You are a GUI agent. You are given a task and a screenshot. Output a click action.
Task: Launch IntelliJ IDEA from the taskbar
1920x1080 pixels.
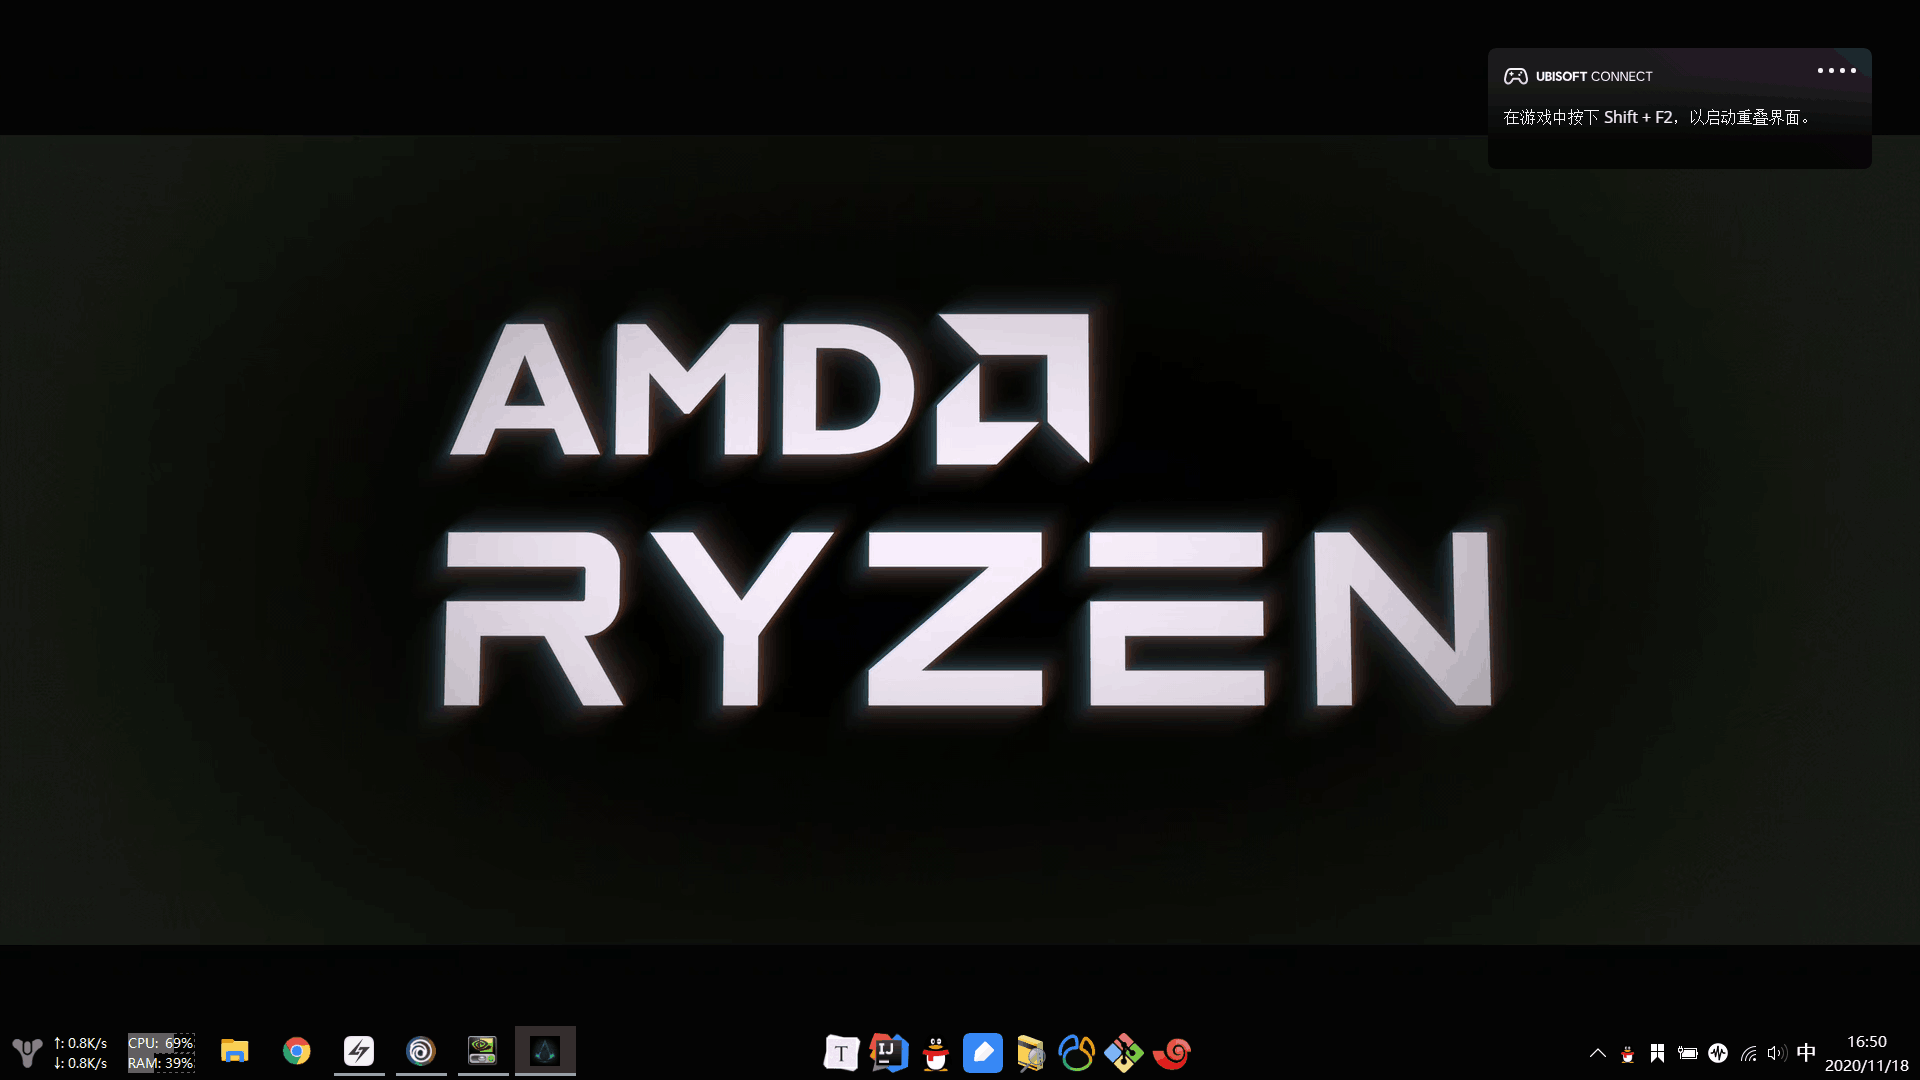tap(888, 1053)
